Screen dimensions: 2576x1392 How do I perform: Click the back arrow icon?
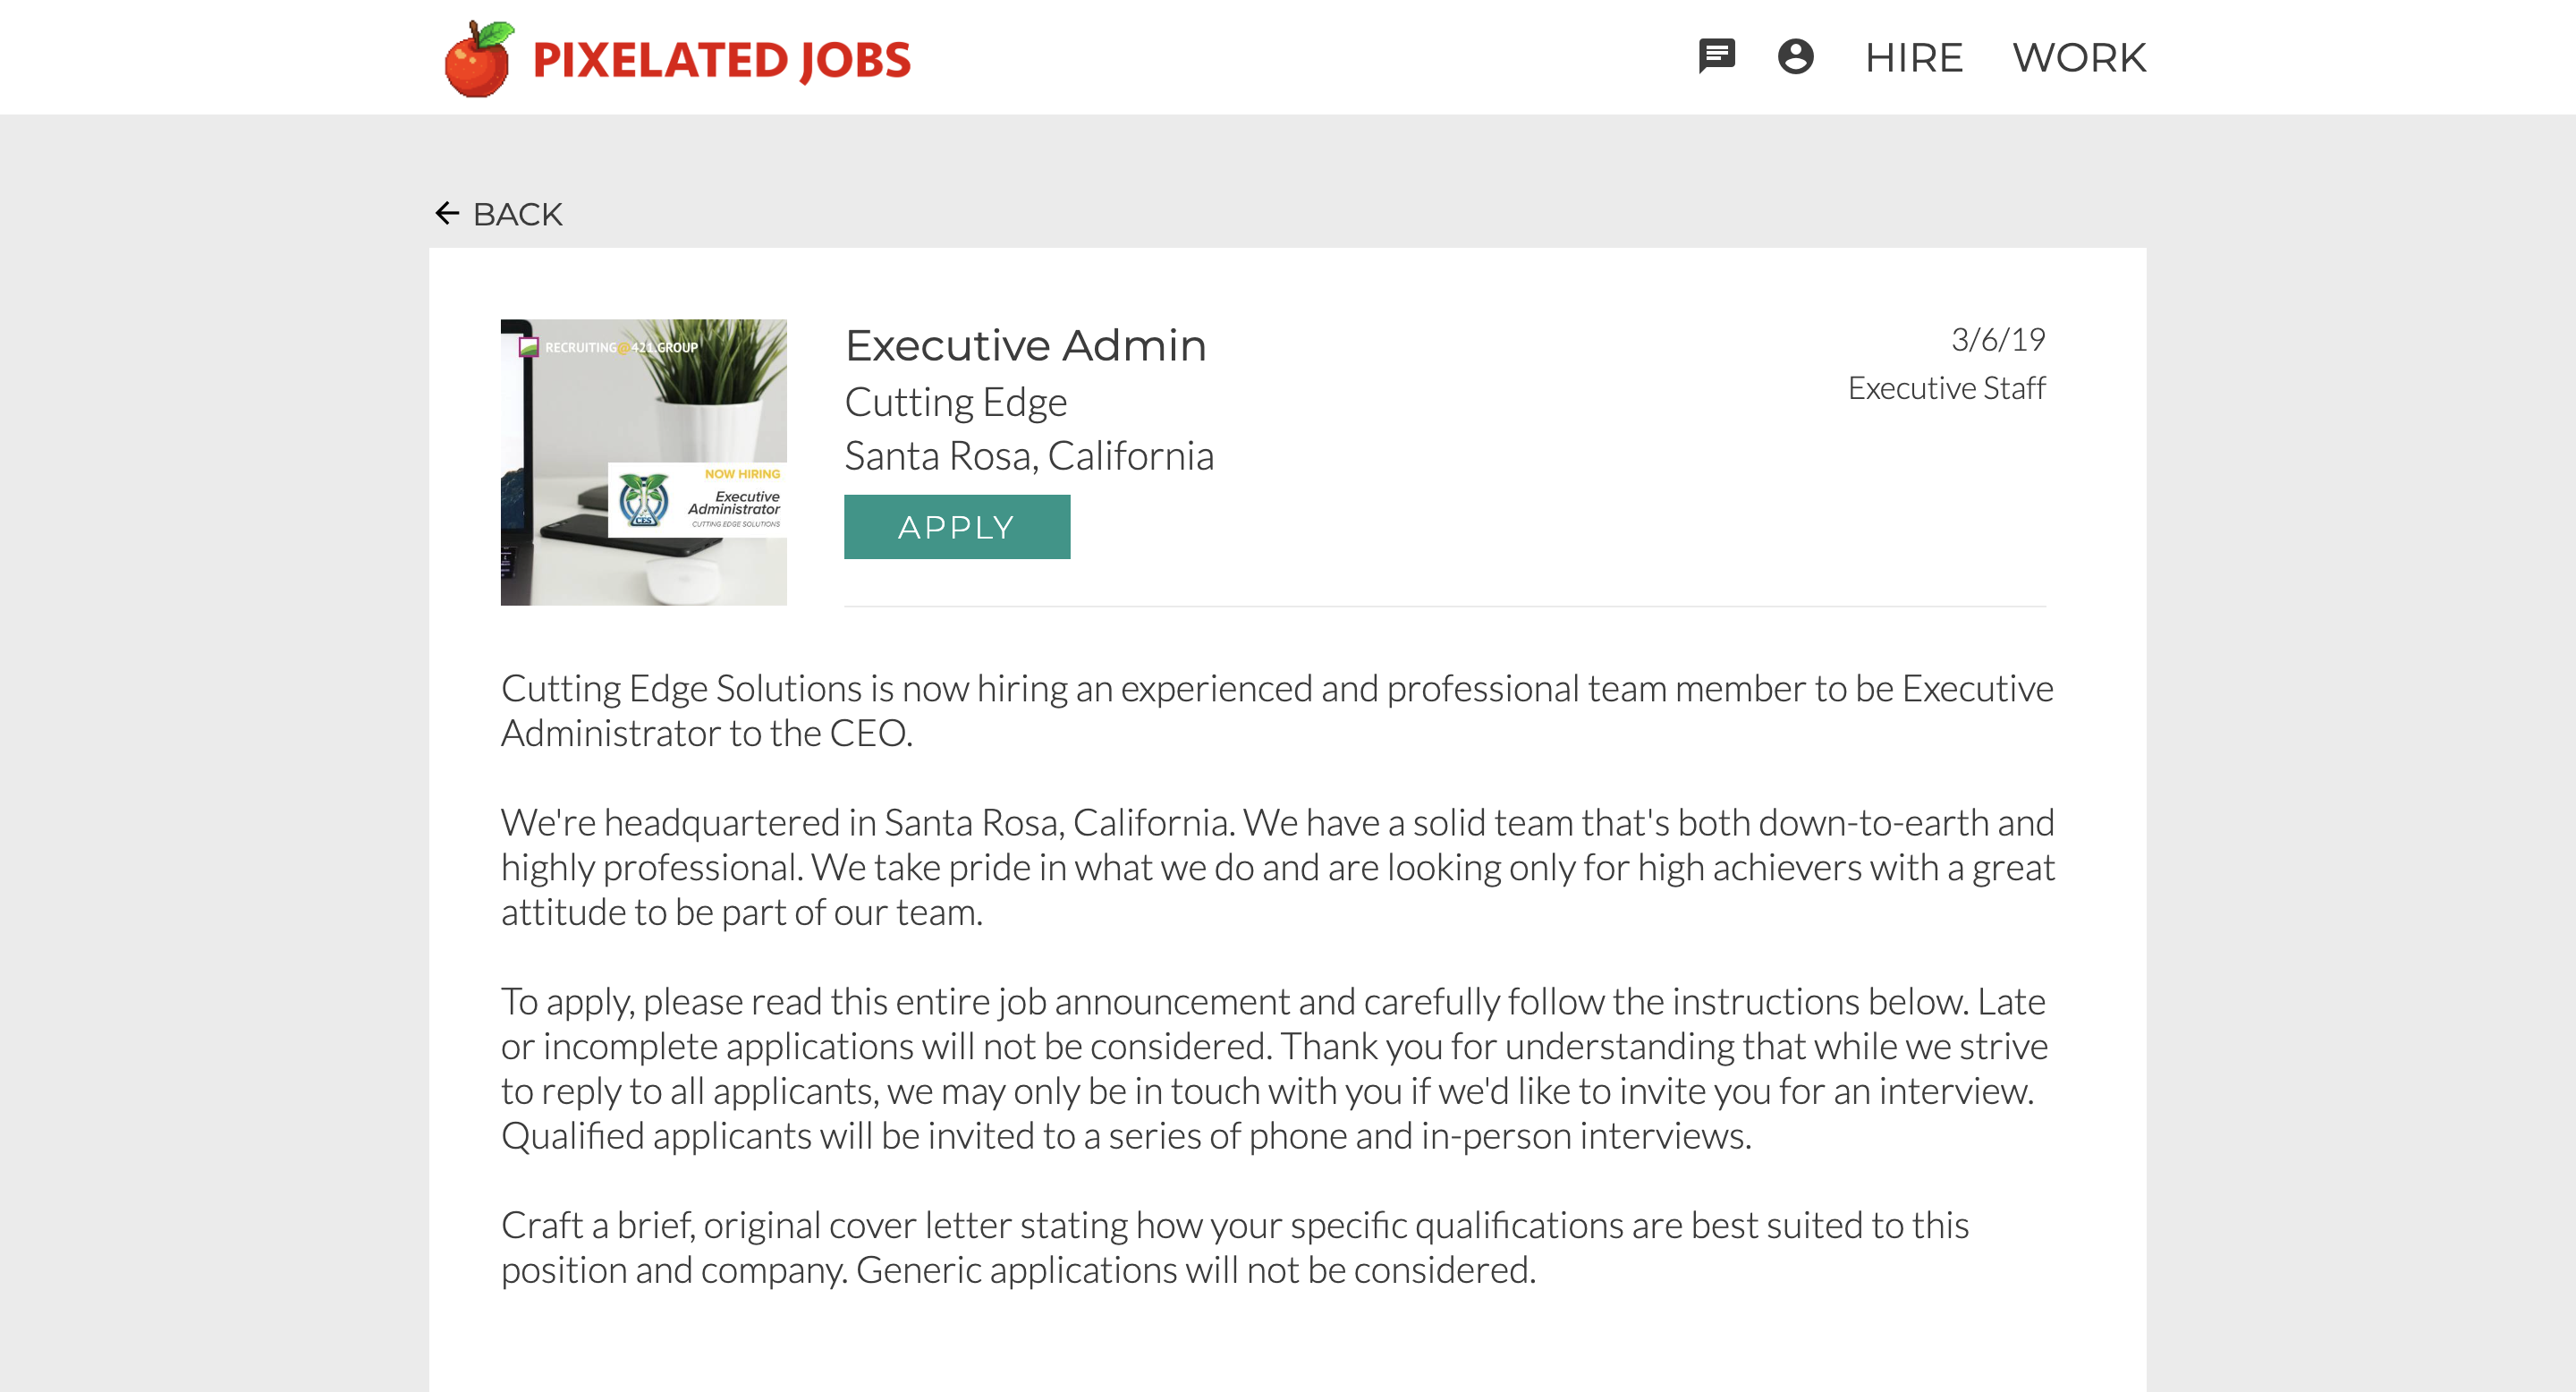tap(447, 213)
